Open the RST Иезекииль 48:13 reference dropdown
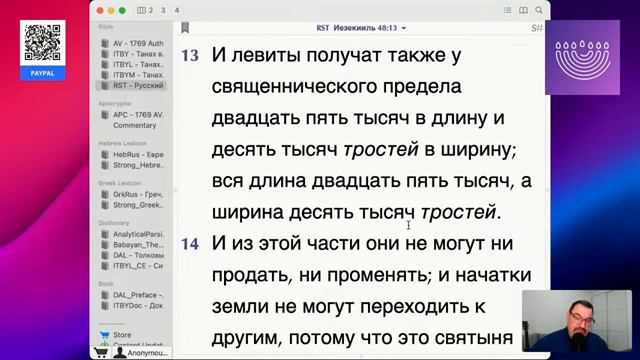 pos(361,28)
